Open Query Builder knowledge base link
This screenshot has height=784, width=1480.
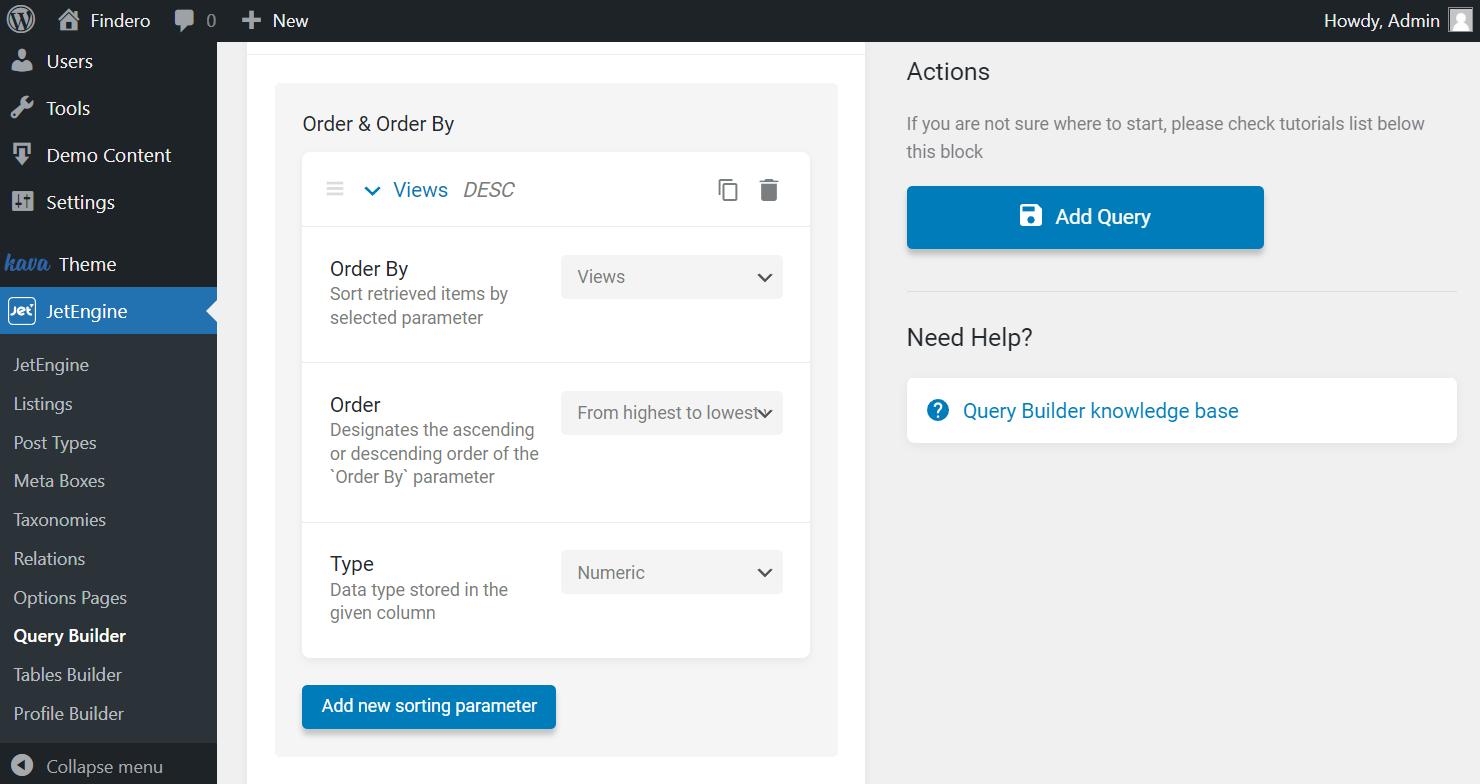(1100, 411)
